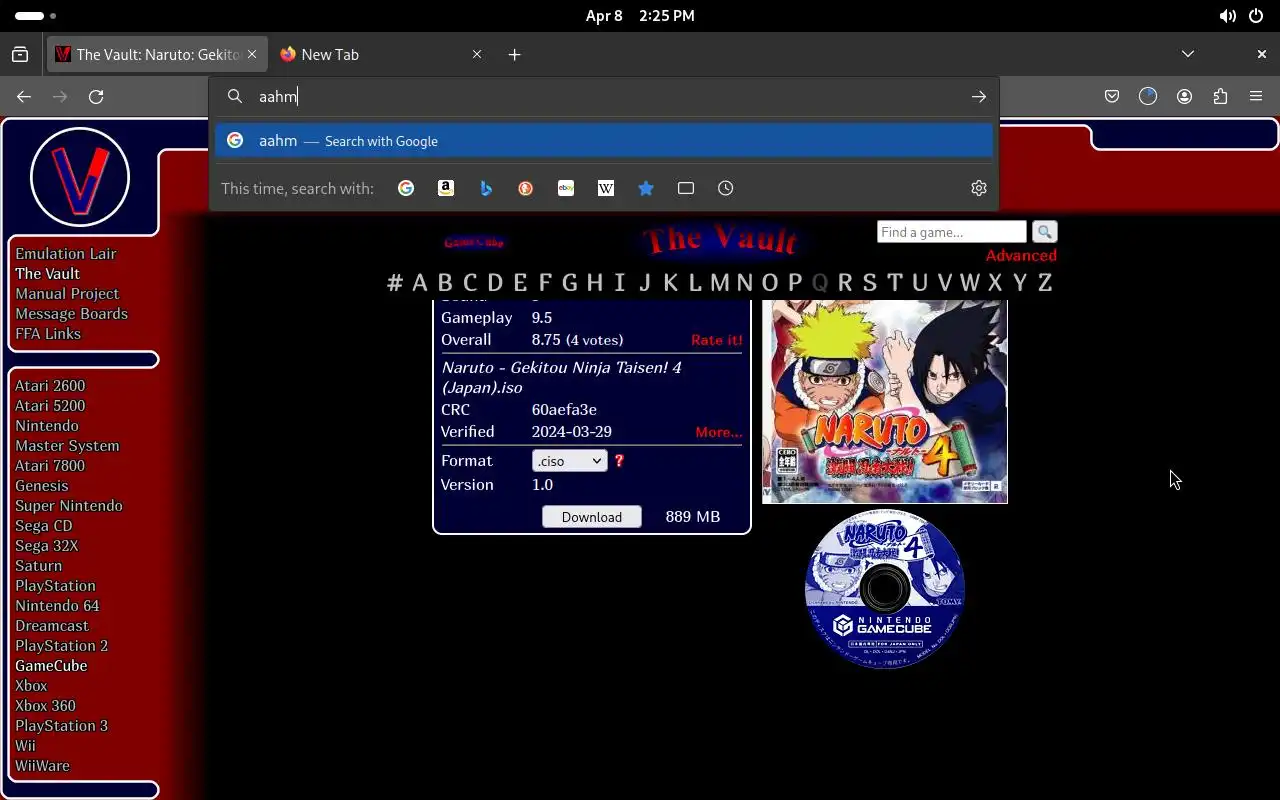
Task: Open GameCube system link
Action: (51, 665)
